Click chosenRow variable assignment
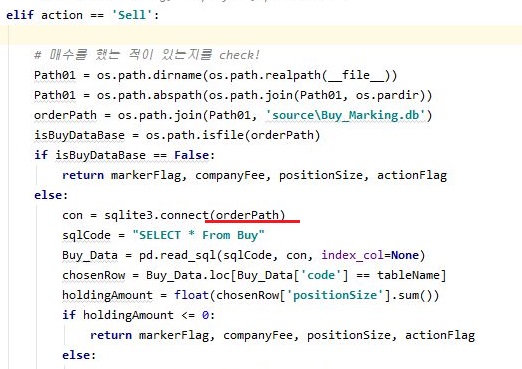Image resolution: width=522 pixels, height=369 pixels. click(x=93, y=275)
